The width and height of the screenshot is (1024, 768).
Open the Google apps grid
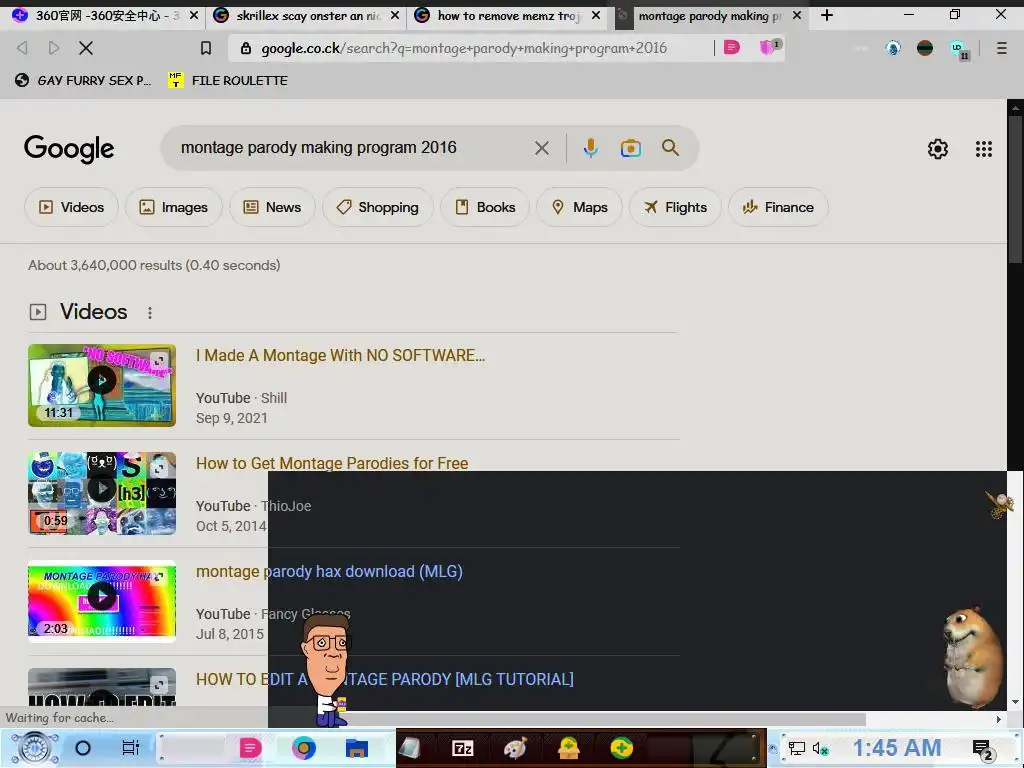(984, 149)
